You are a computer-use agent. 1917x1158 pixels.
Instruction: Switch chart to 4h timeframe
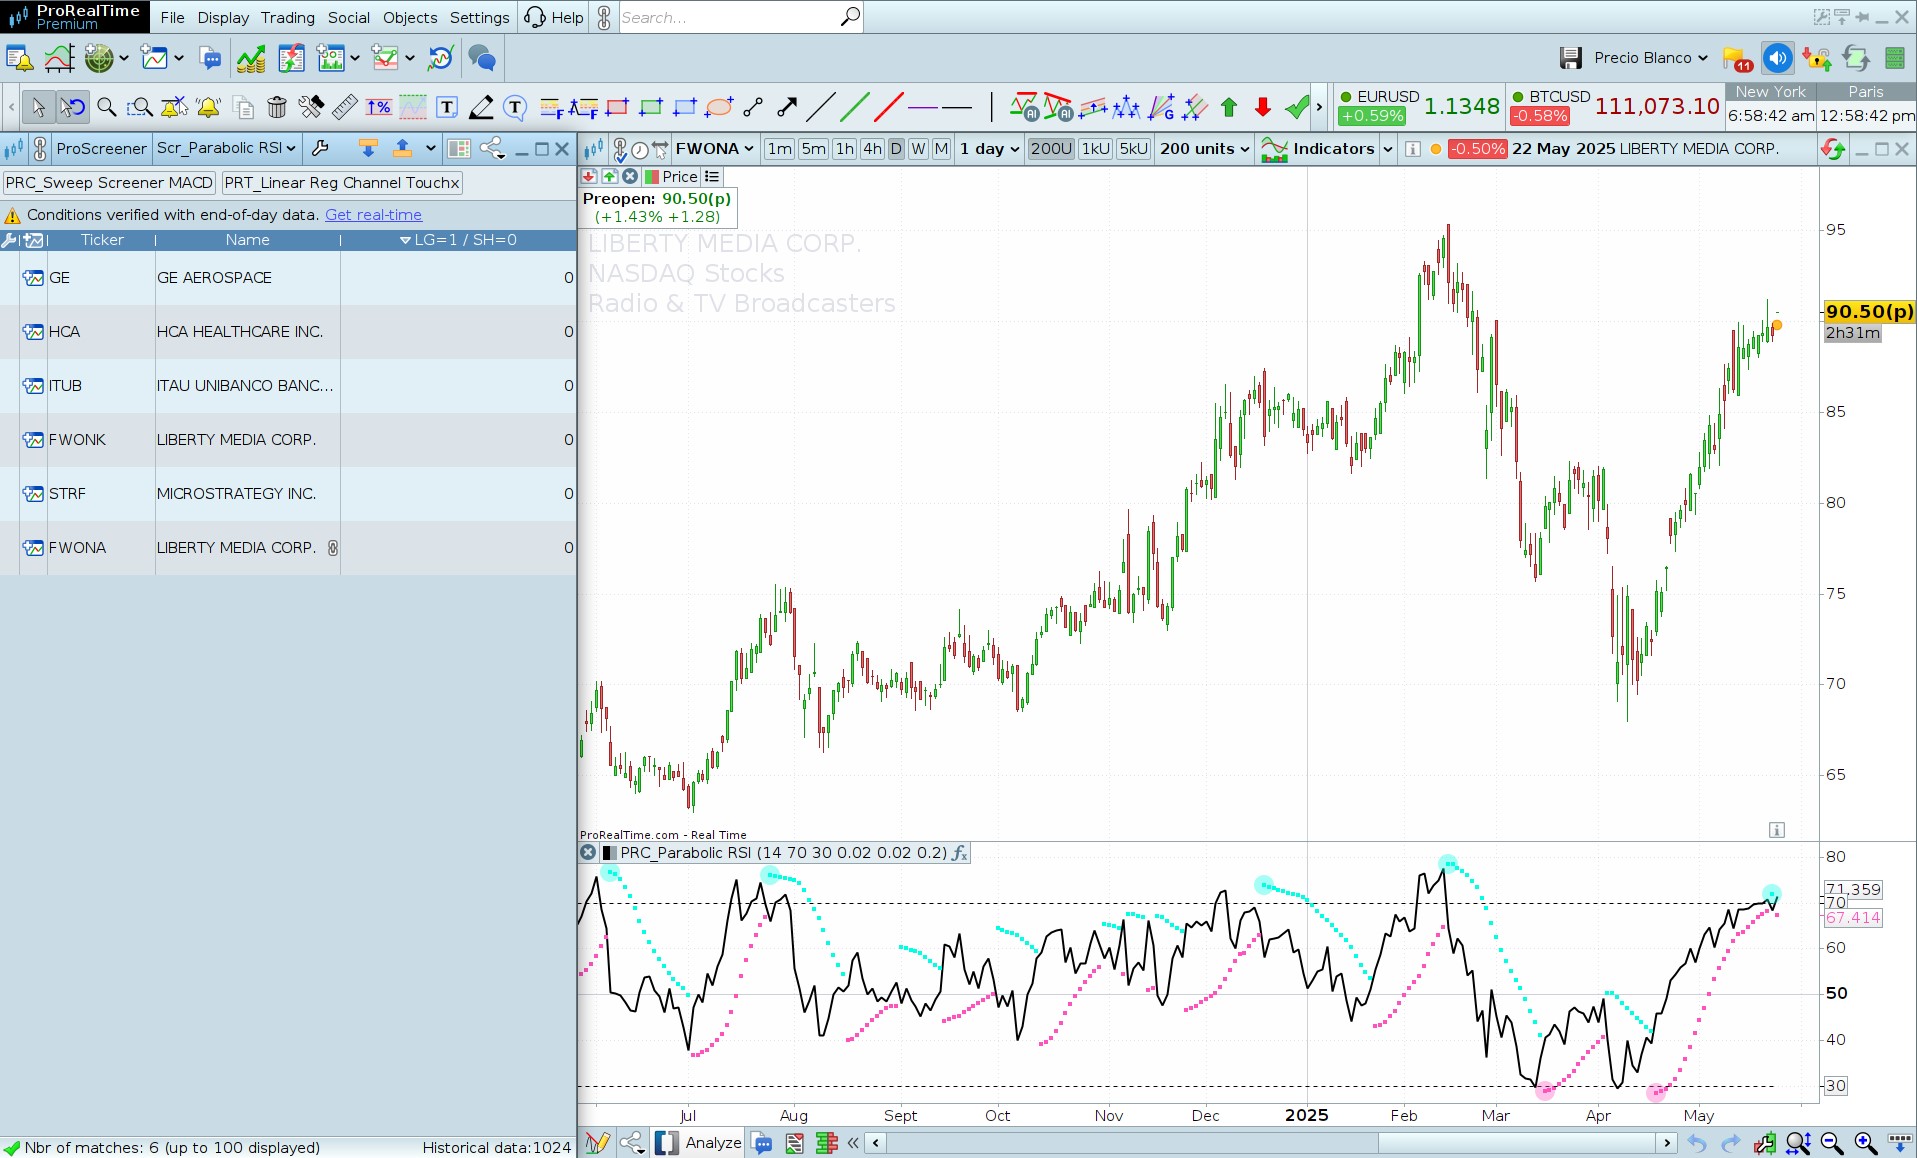[873, 149]
